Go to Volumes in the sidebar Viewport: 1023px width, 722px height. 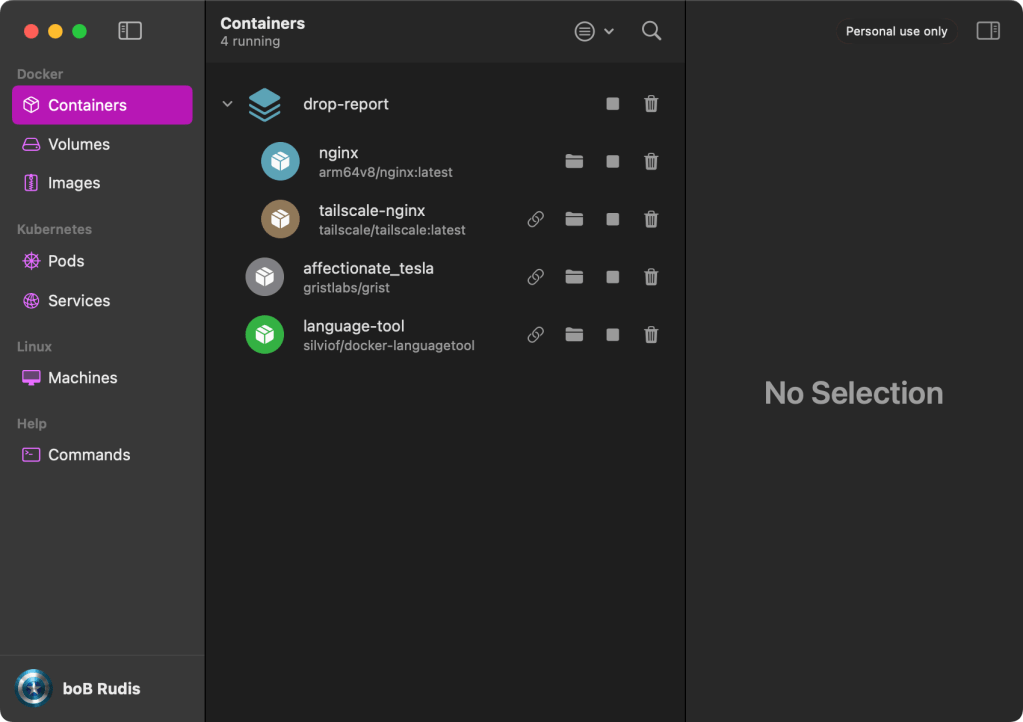[x=79, y=144]
